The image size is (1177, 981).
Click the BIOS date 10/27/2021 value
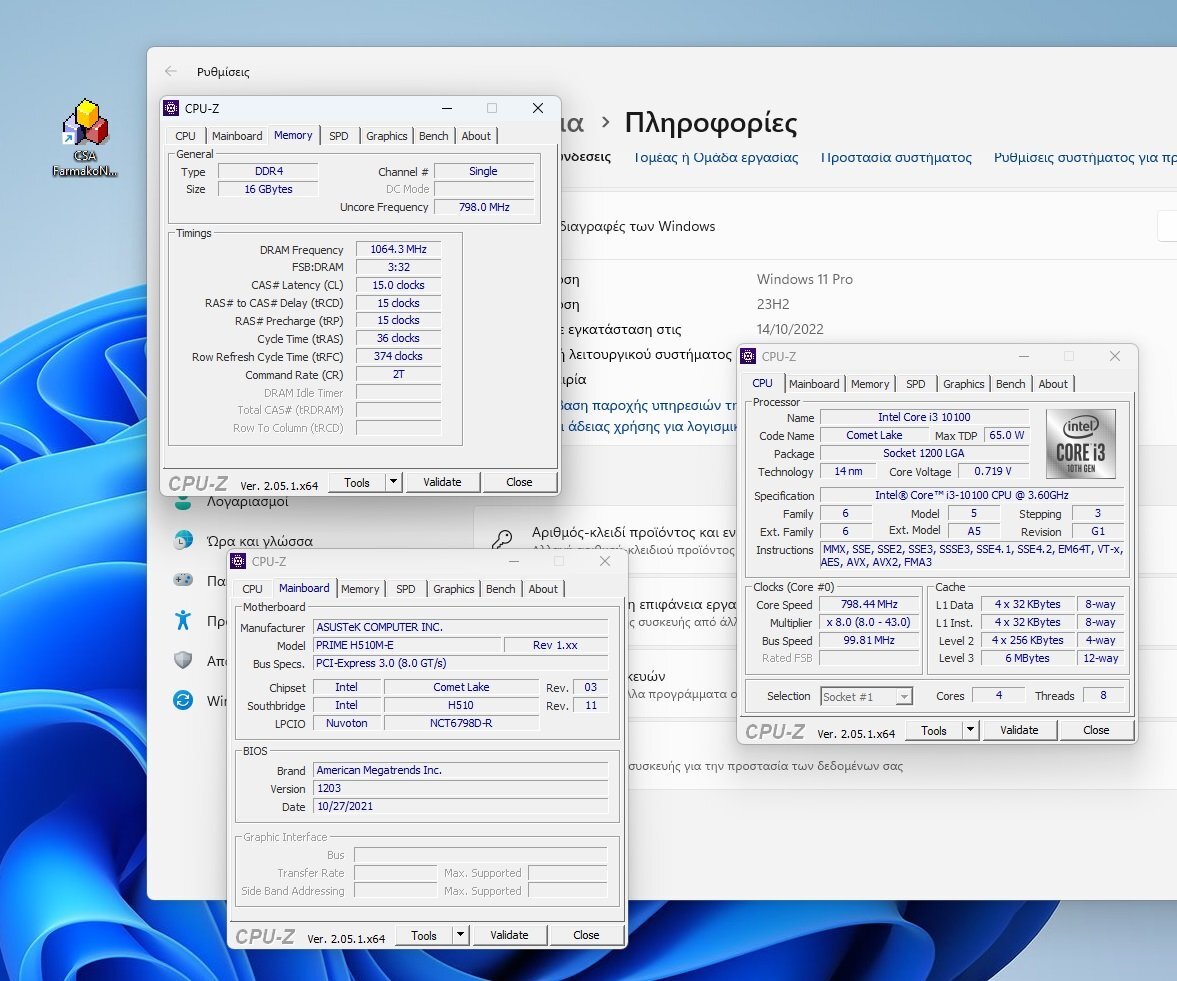(x=460, y=806)
